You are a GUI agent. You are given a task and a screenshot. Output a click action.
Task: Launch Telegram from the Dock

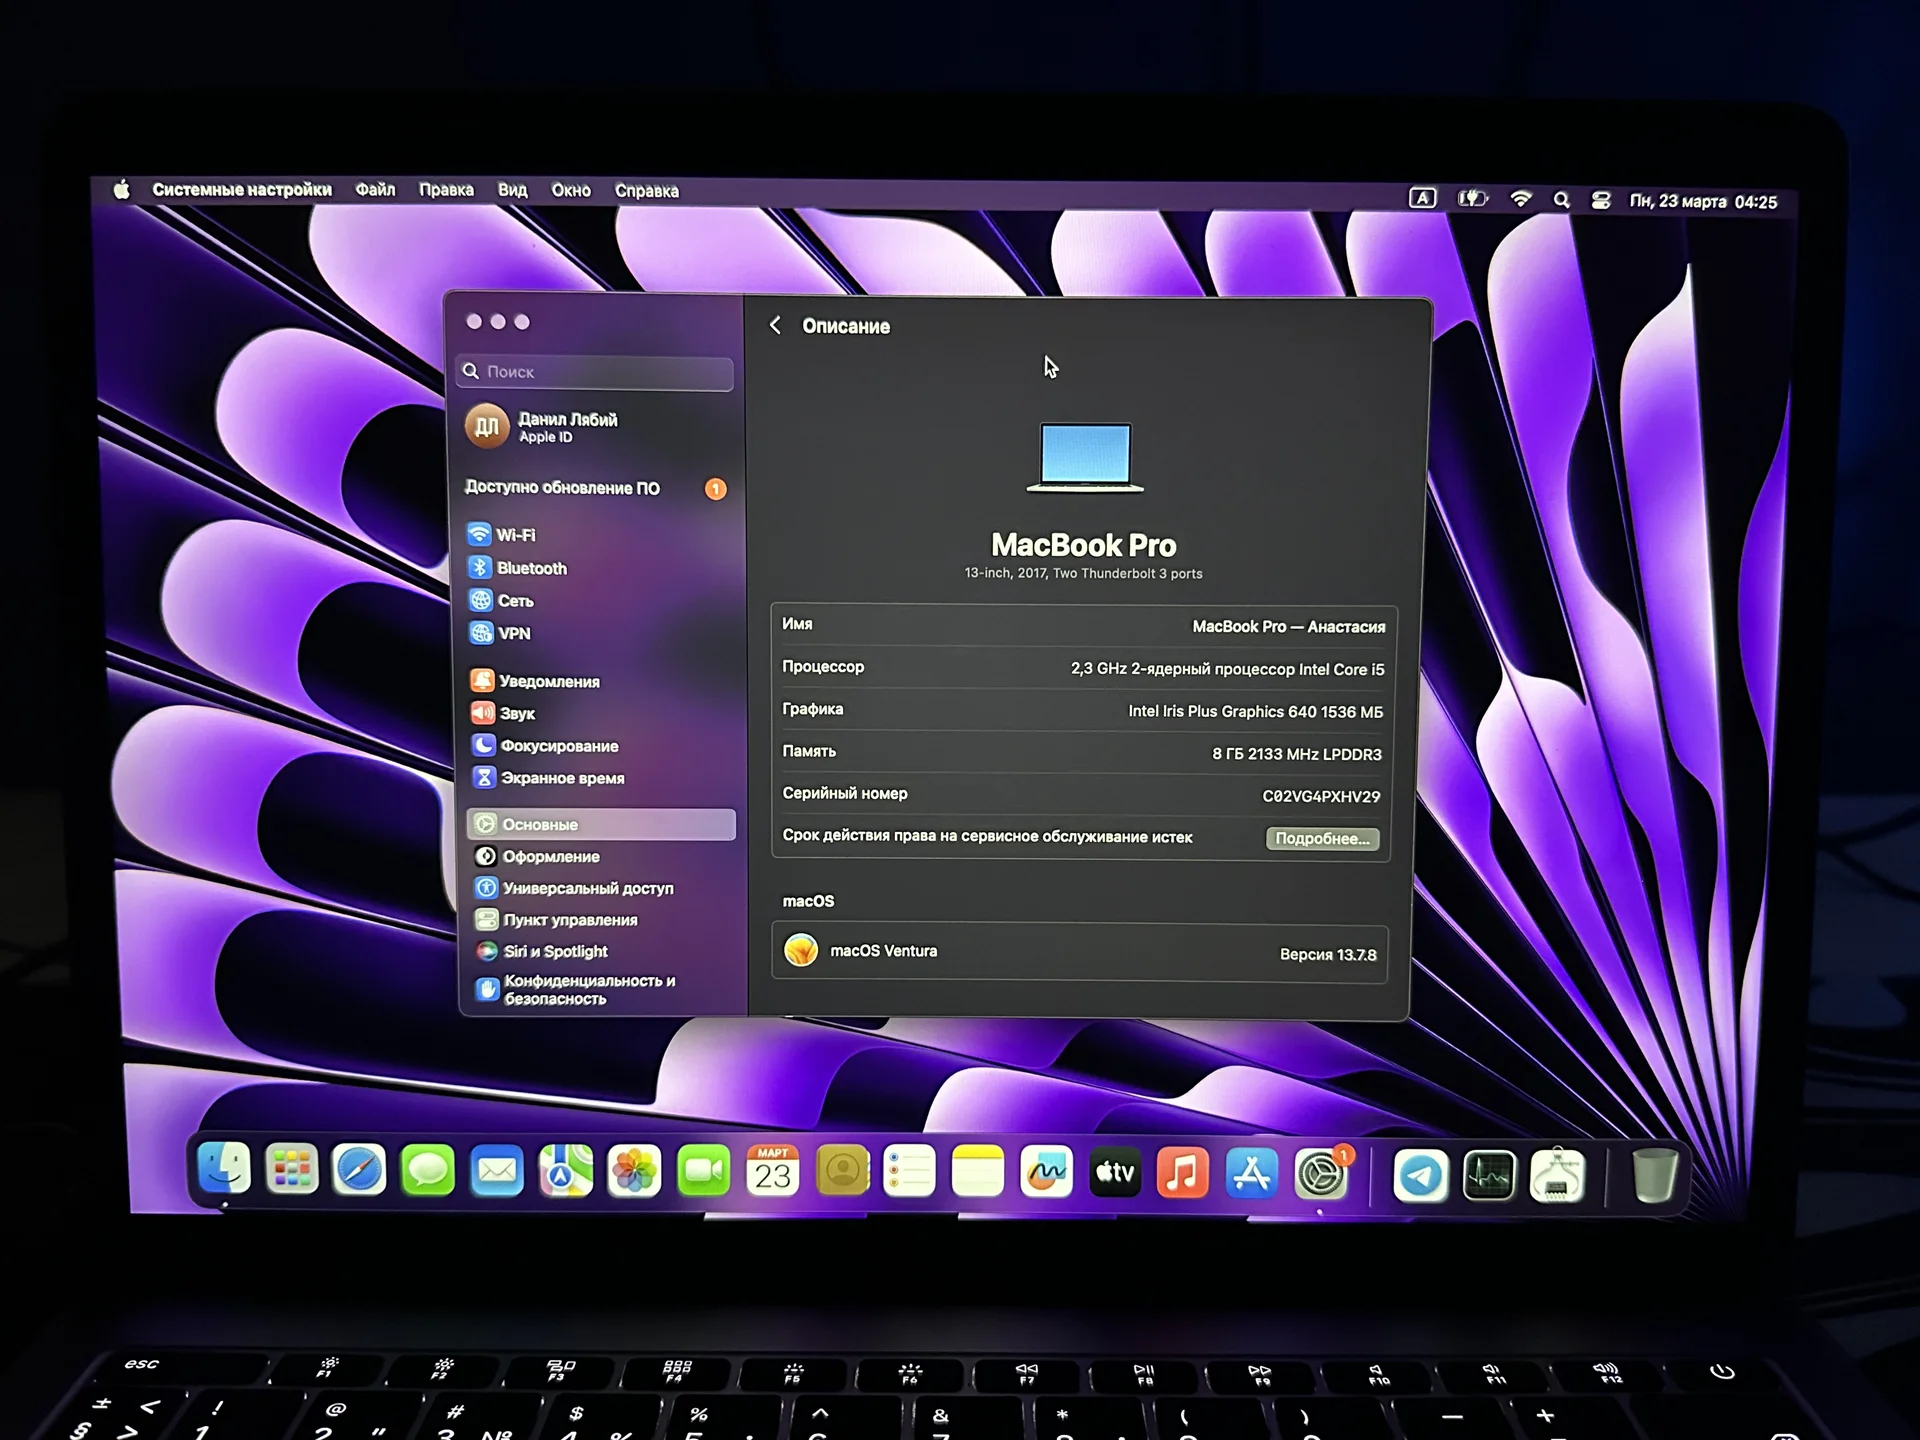coord(1420,1175)
